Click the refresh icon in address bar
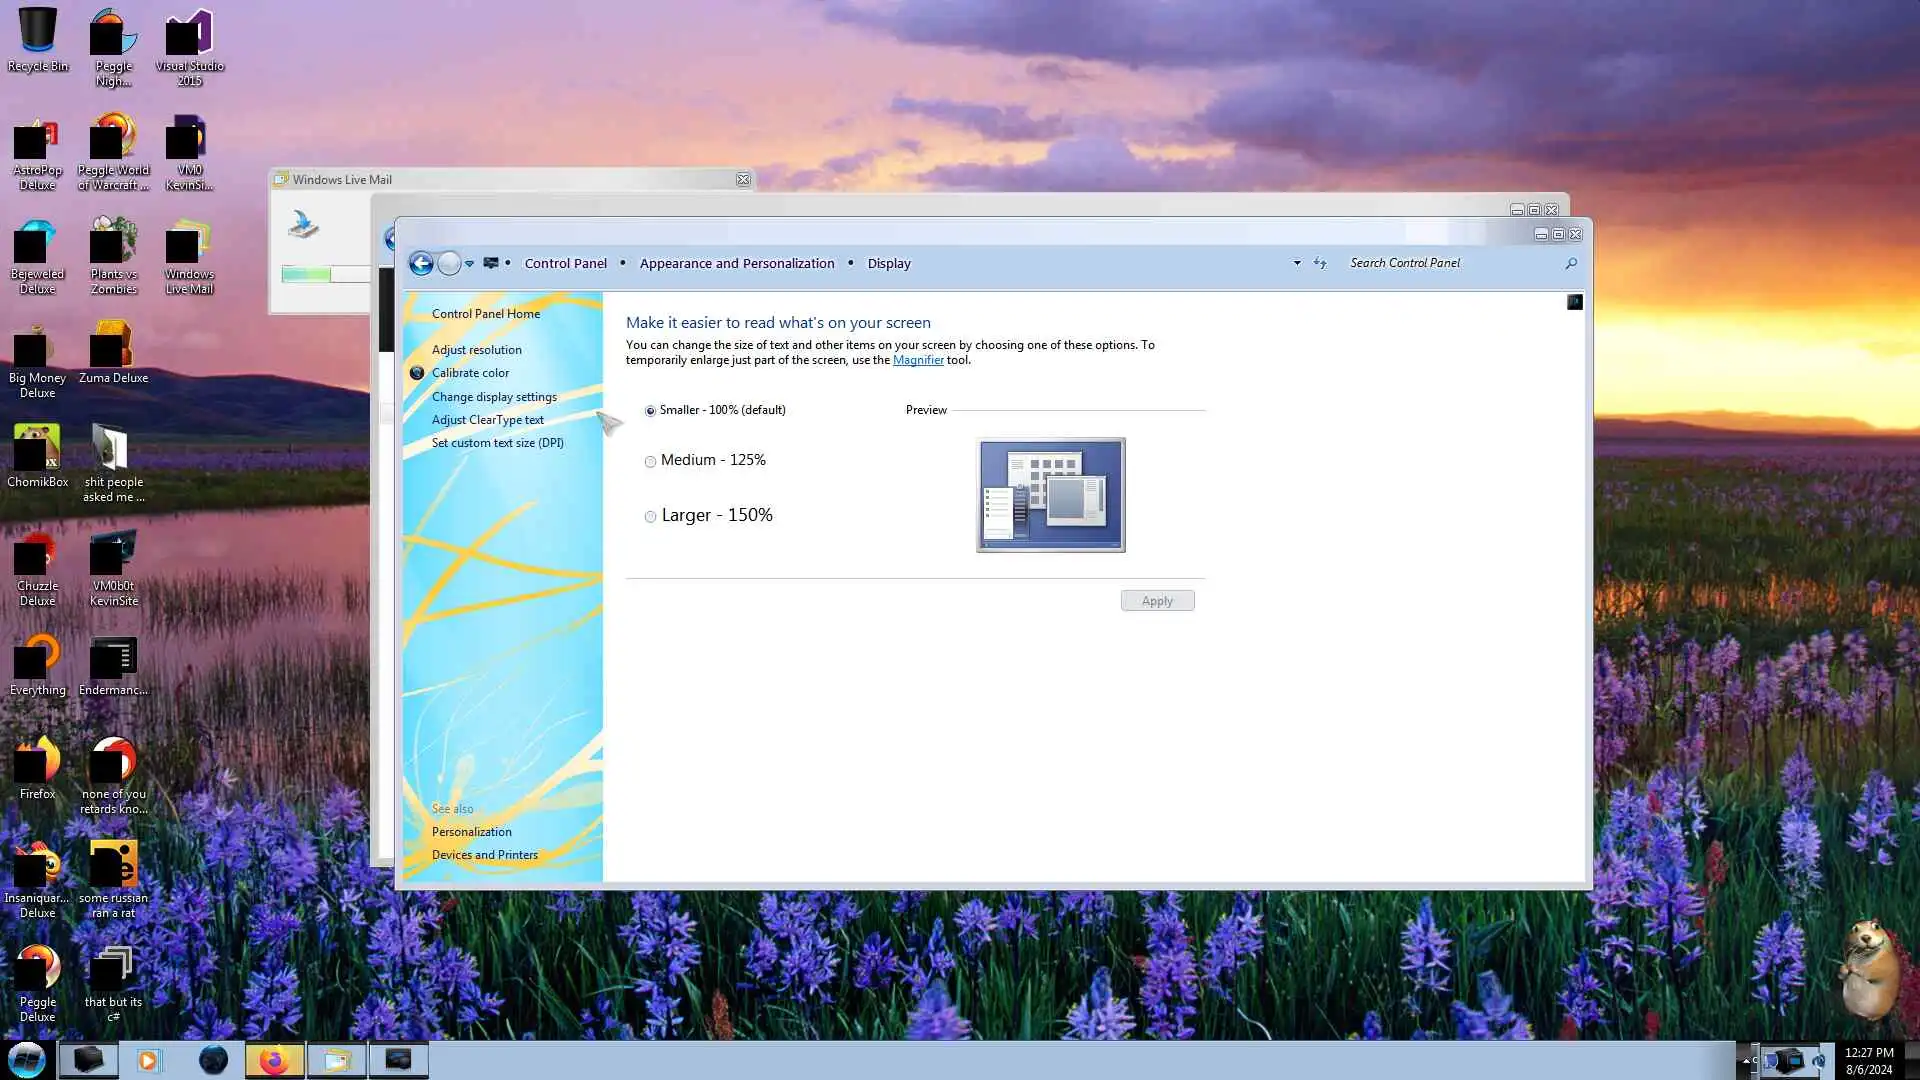Screen dimensions: 1920x1080 click(1320, 263)
